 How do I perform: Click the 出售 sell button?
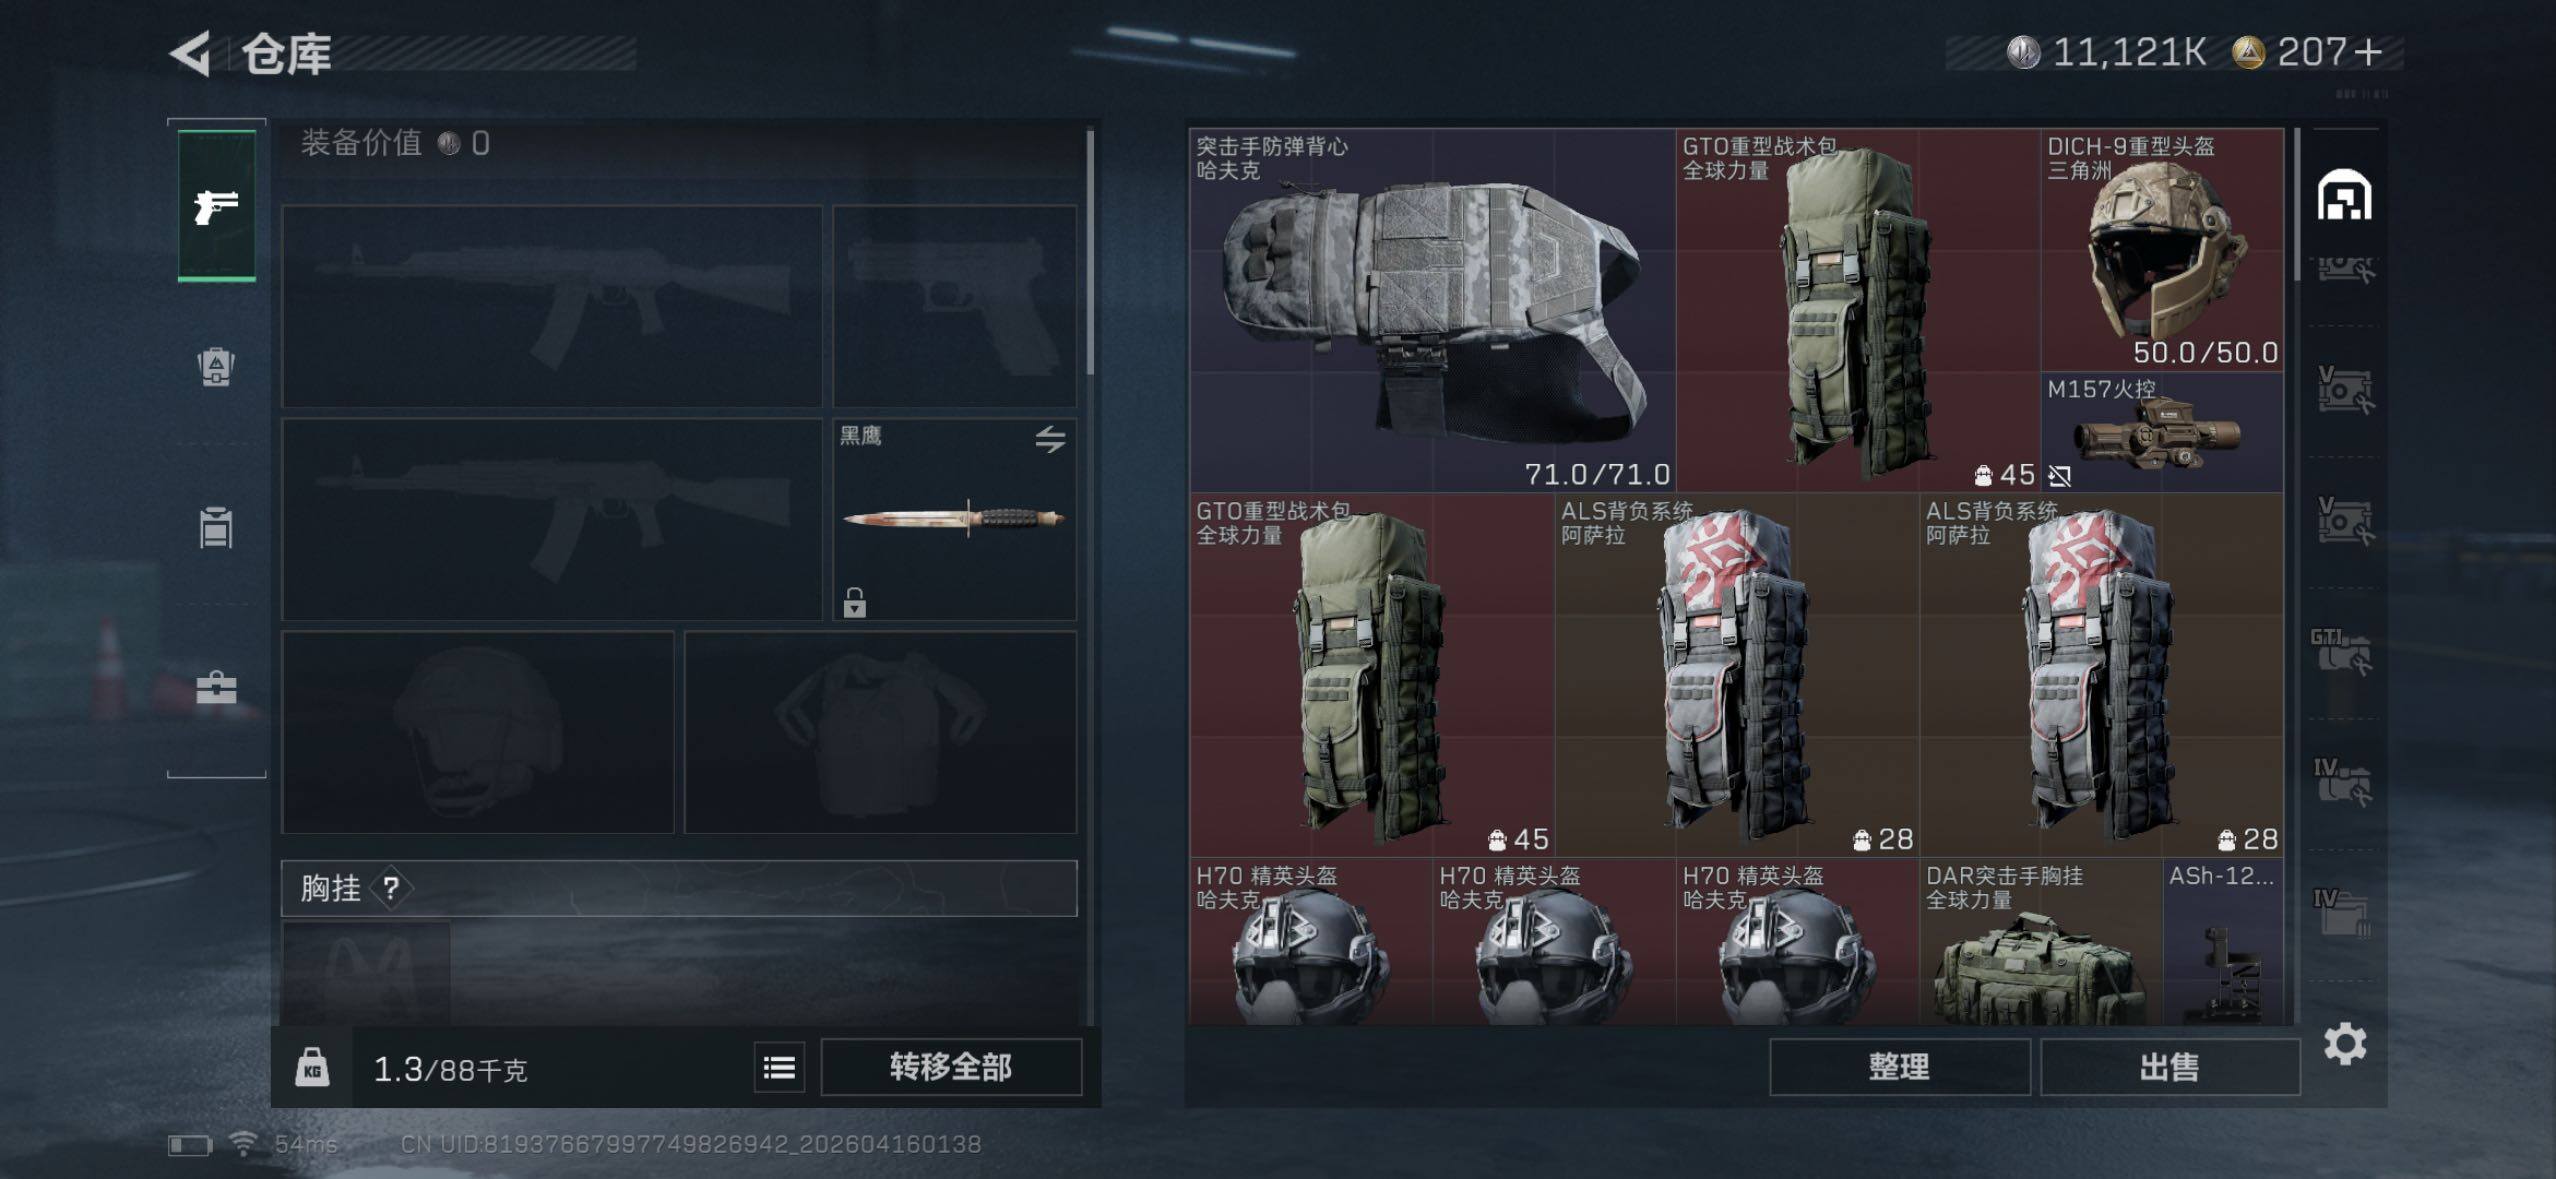pyautogui.click(x=2169, y=1067)
